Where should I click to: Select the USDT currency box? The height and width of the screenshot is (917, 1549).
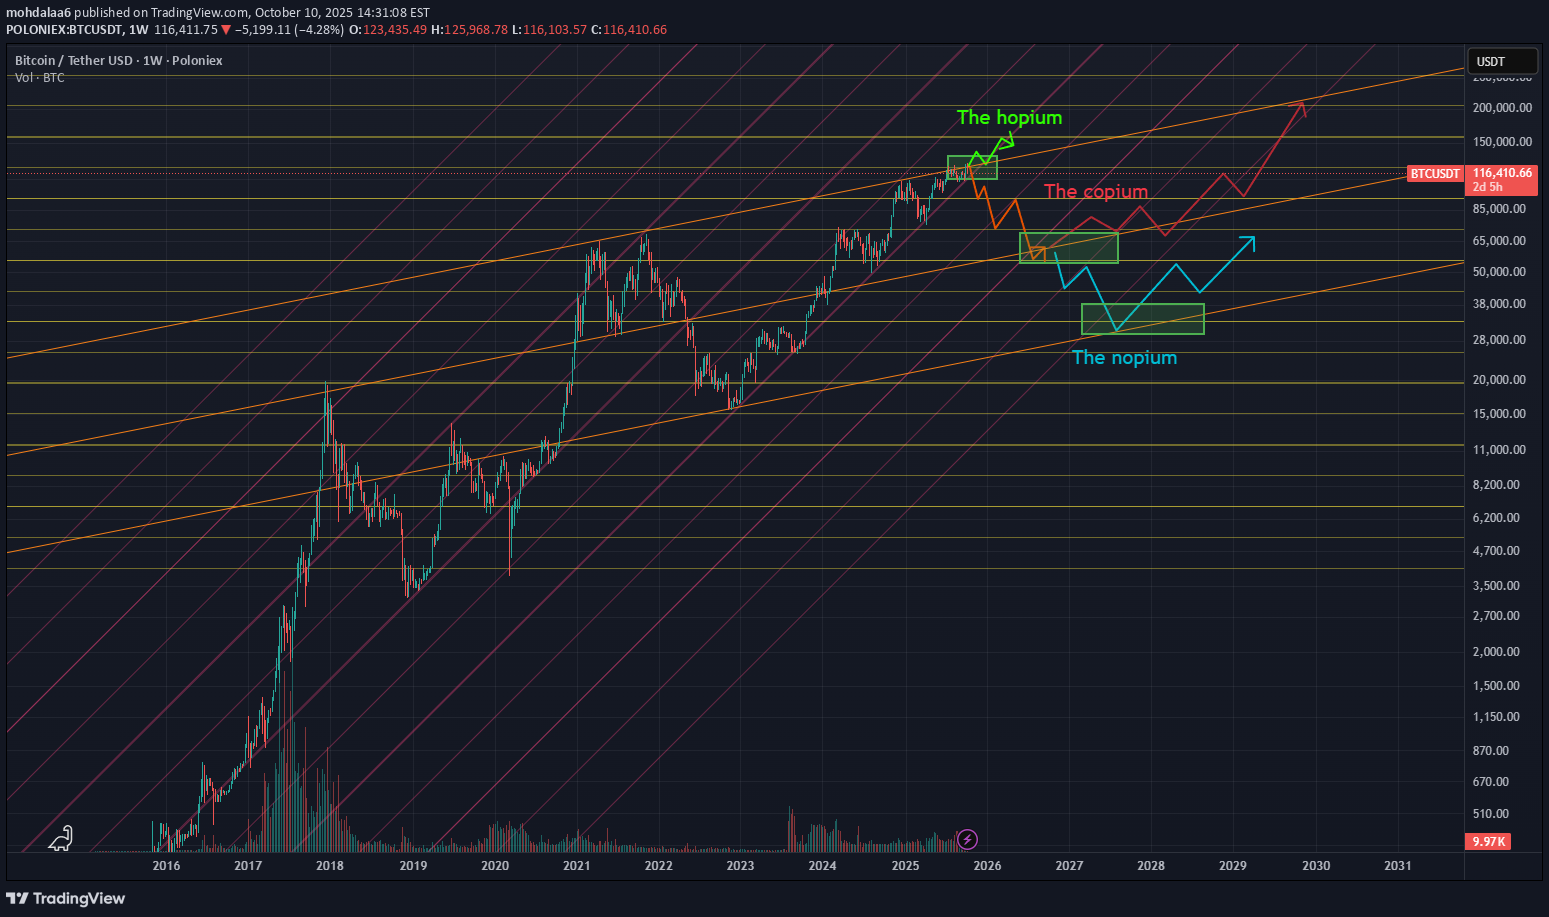click(1502, 61)
